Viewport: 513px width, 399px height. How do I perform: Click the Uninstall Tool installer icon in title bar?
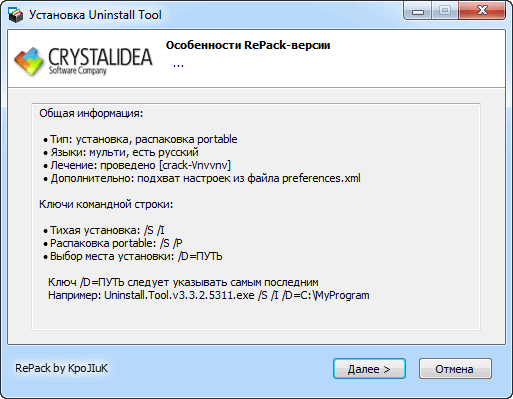click(15, 15)
